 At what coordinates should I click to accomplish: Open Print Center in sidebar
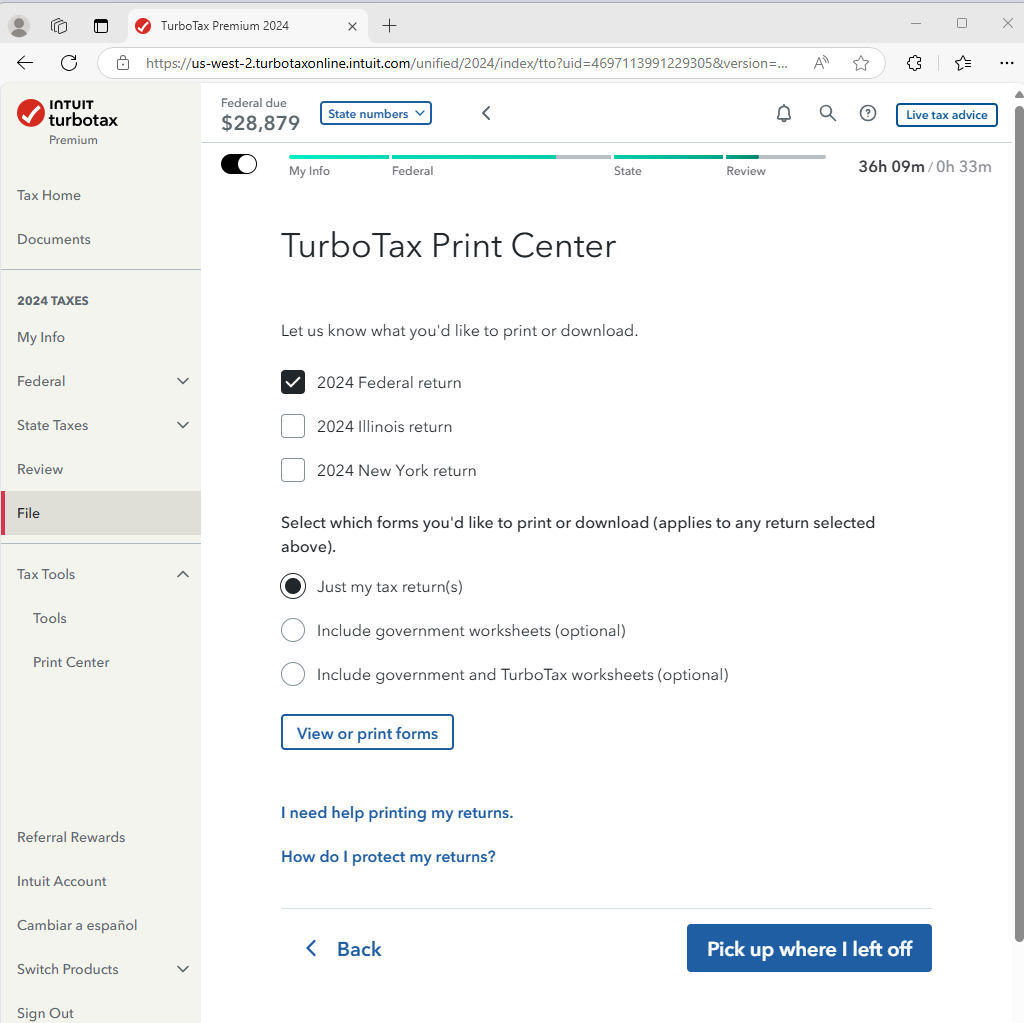[x=71, y=662]
